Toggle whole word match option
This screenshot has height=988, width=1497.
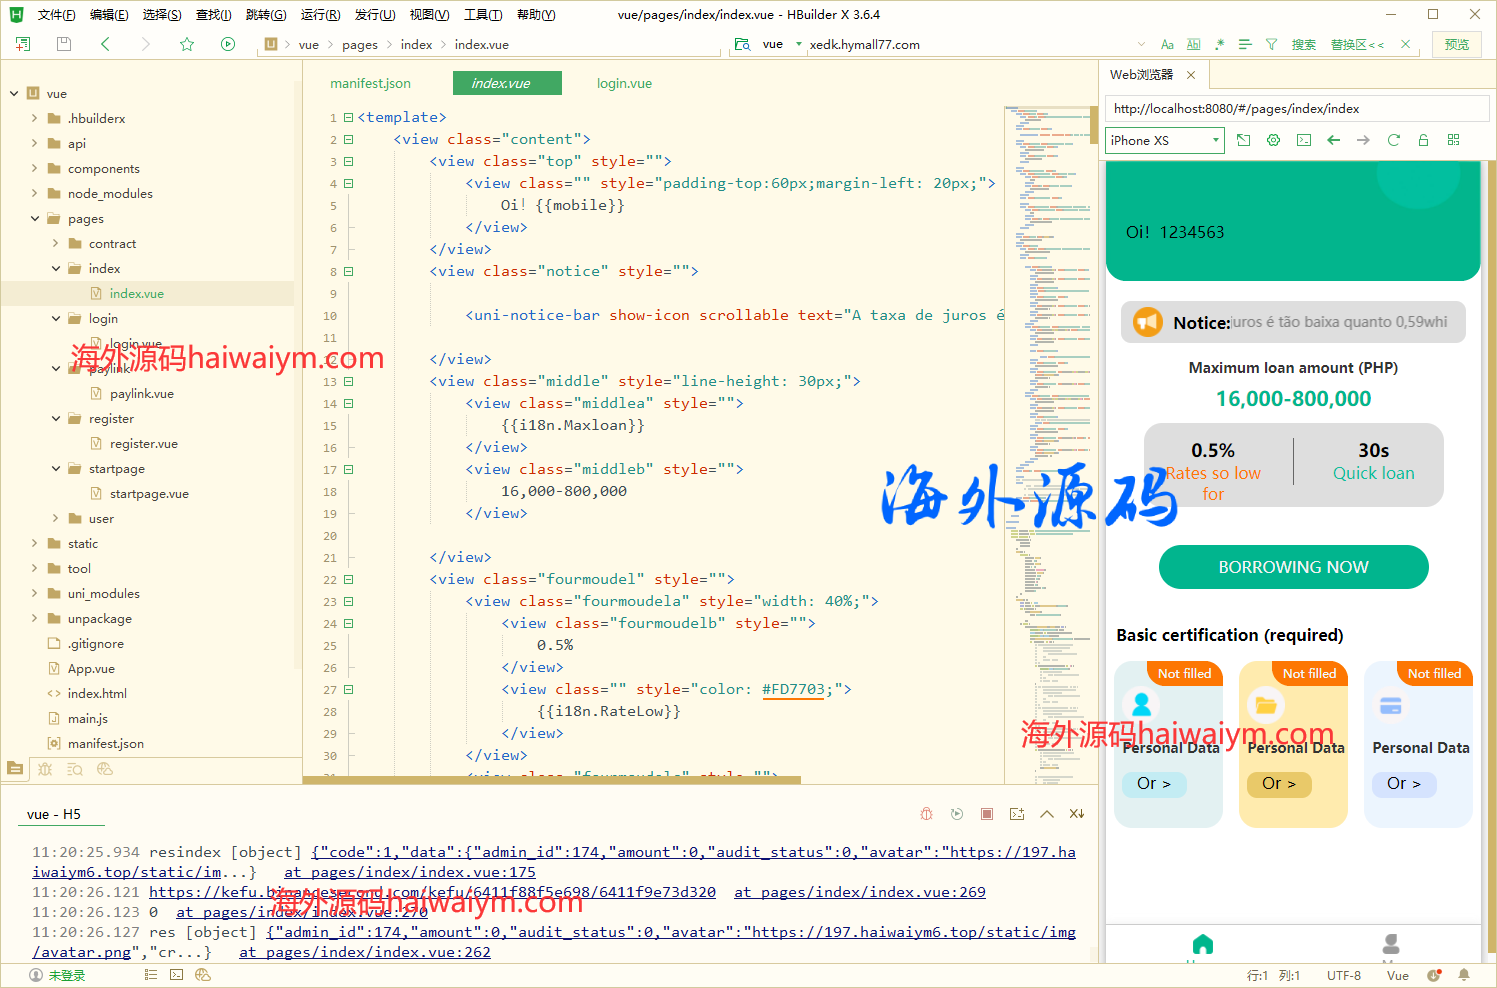[x=1193, y=45]
